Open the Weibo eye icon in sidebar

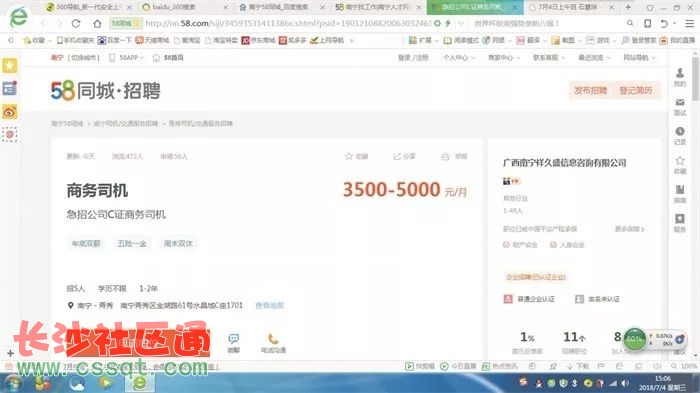[x=10, y=112]
